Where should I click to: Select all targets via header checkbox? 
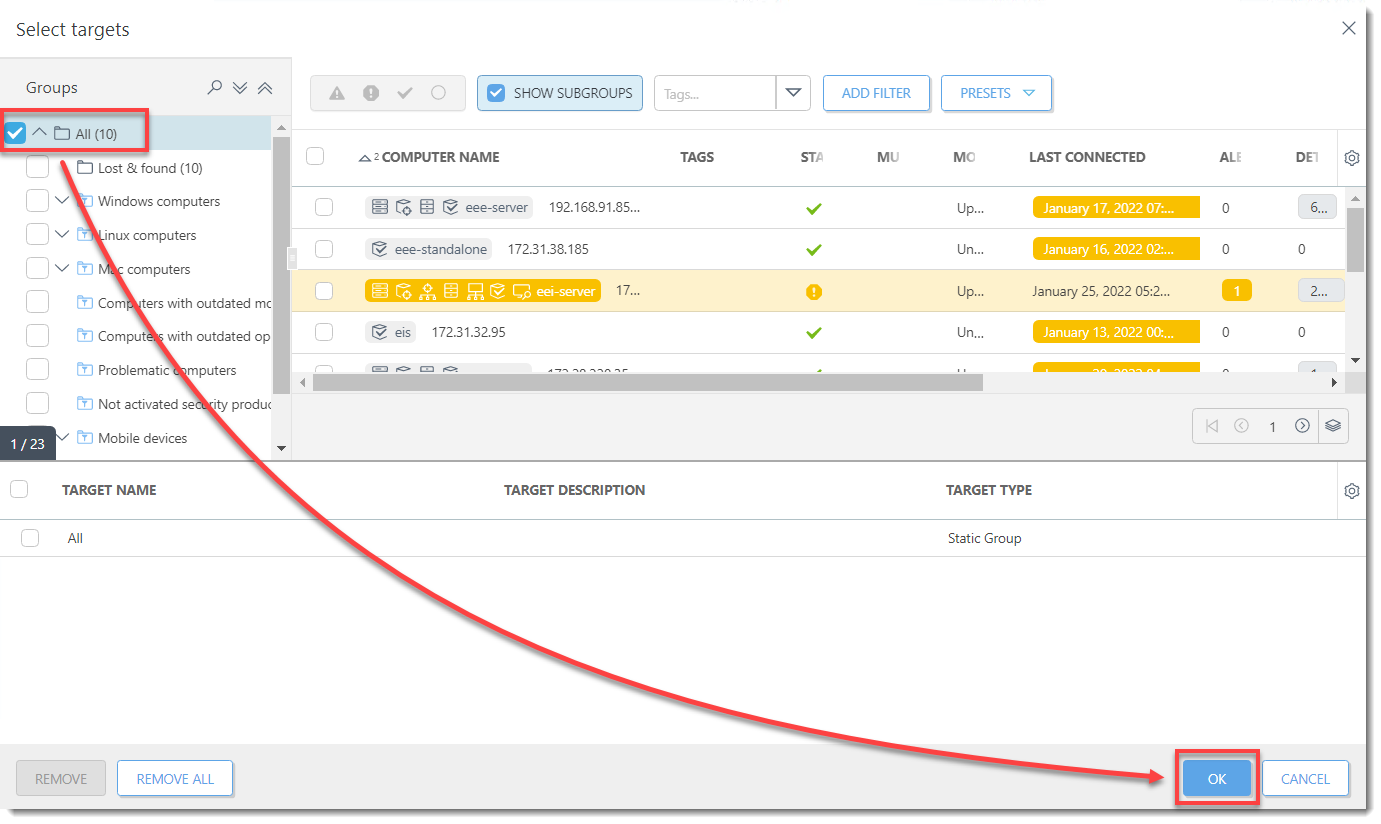(x=19, y=489)
